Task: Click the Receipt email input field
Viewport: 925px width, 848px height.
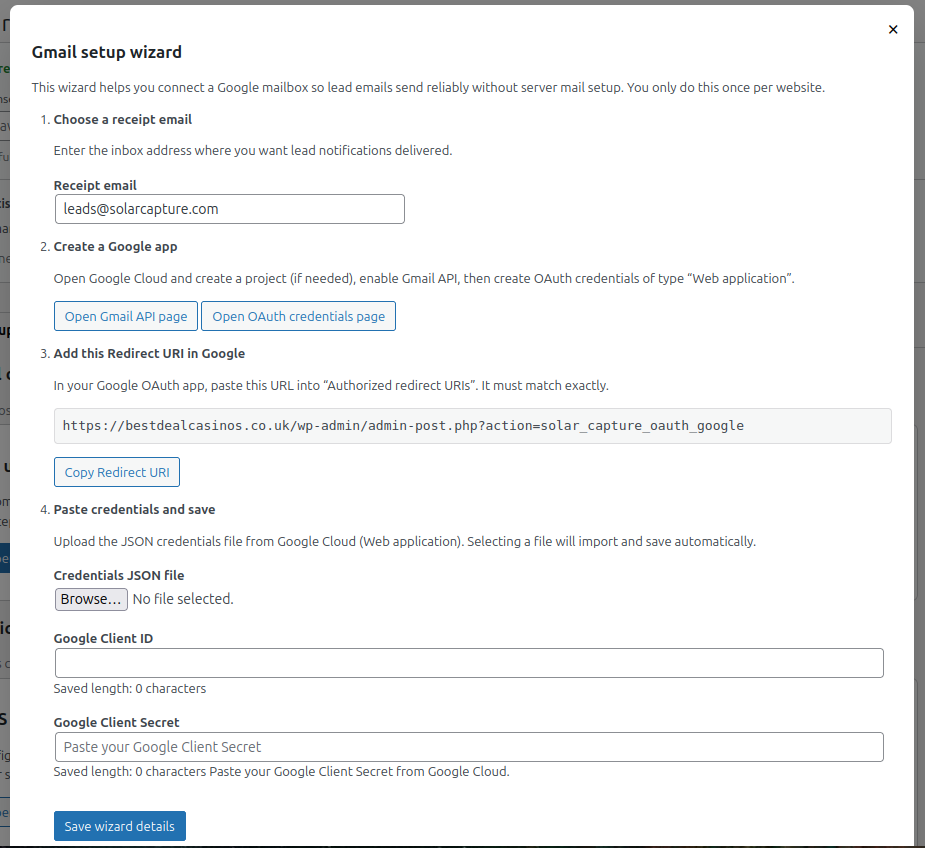Action: [x=229, y=209]
